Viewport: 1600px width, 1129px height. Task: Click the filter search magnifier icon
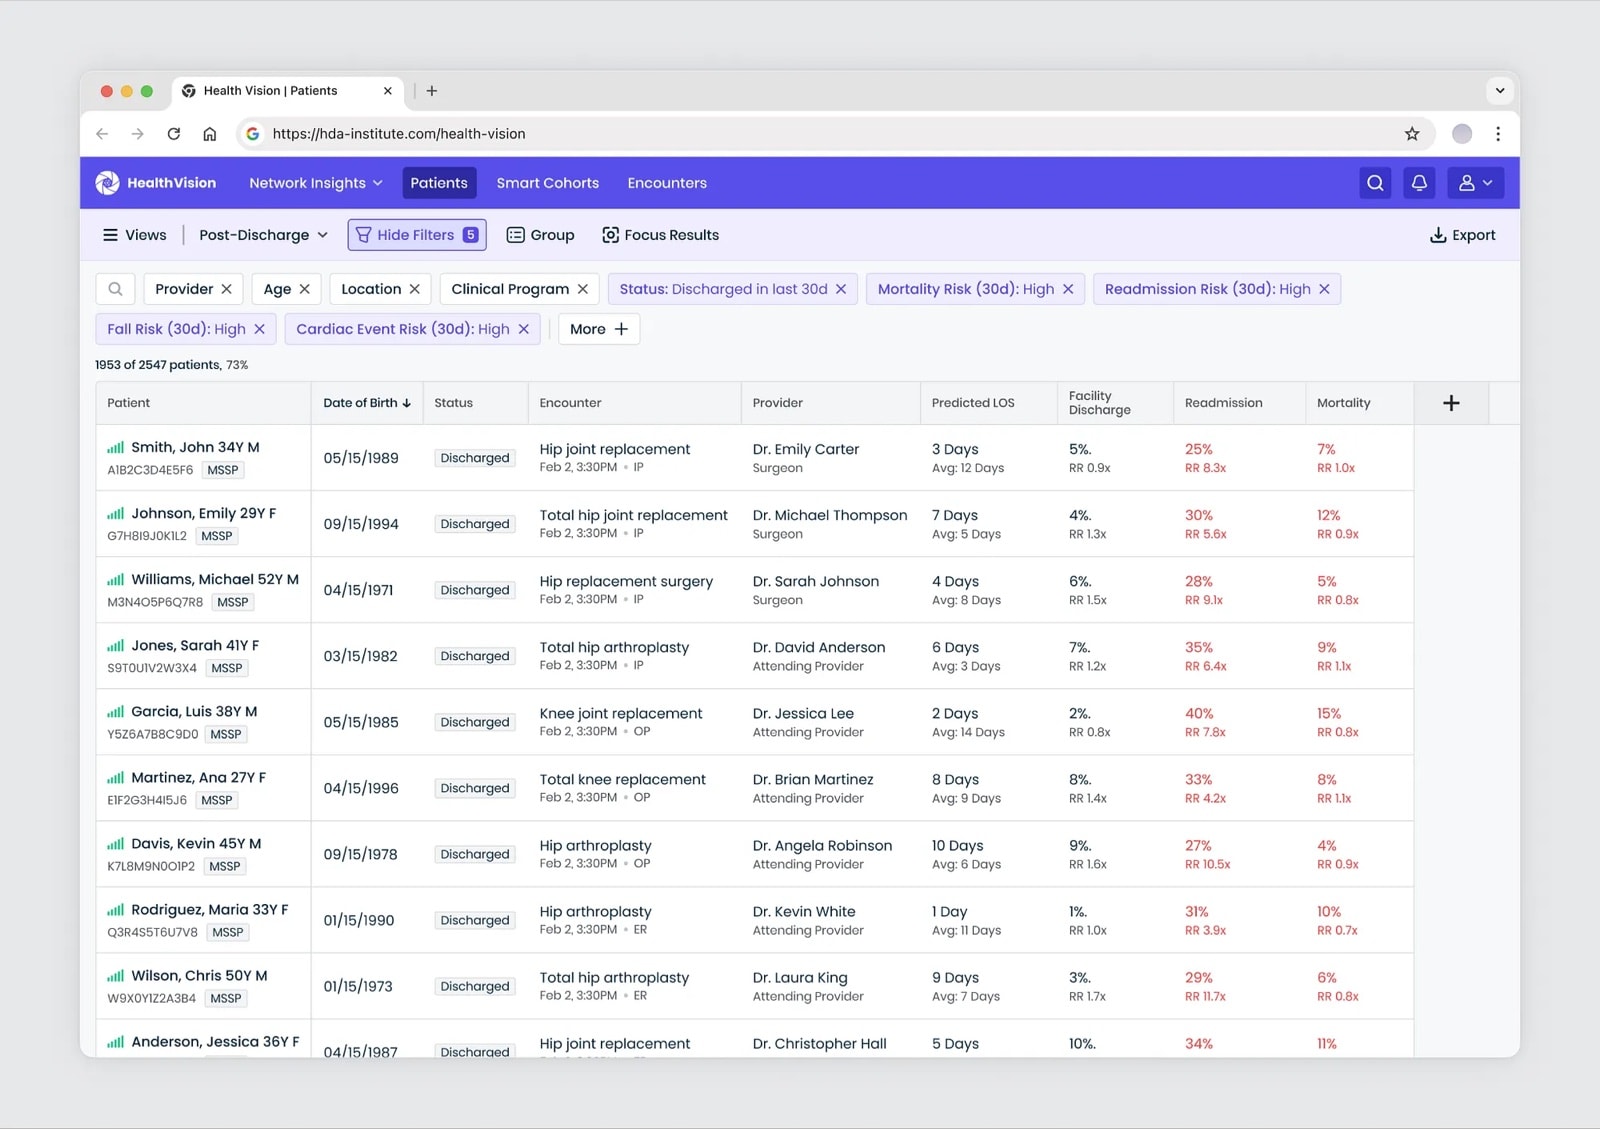pos(116,289)
